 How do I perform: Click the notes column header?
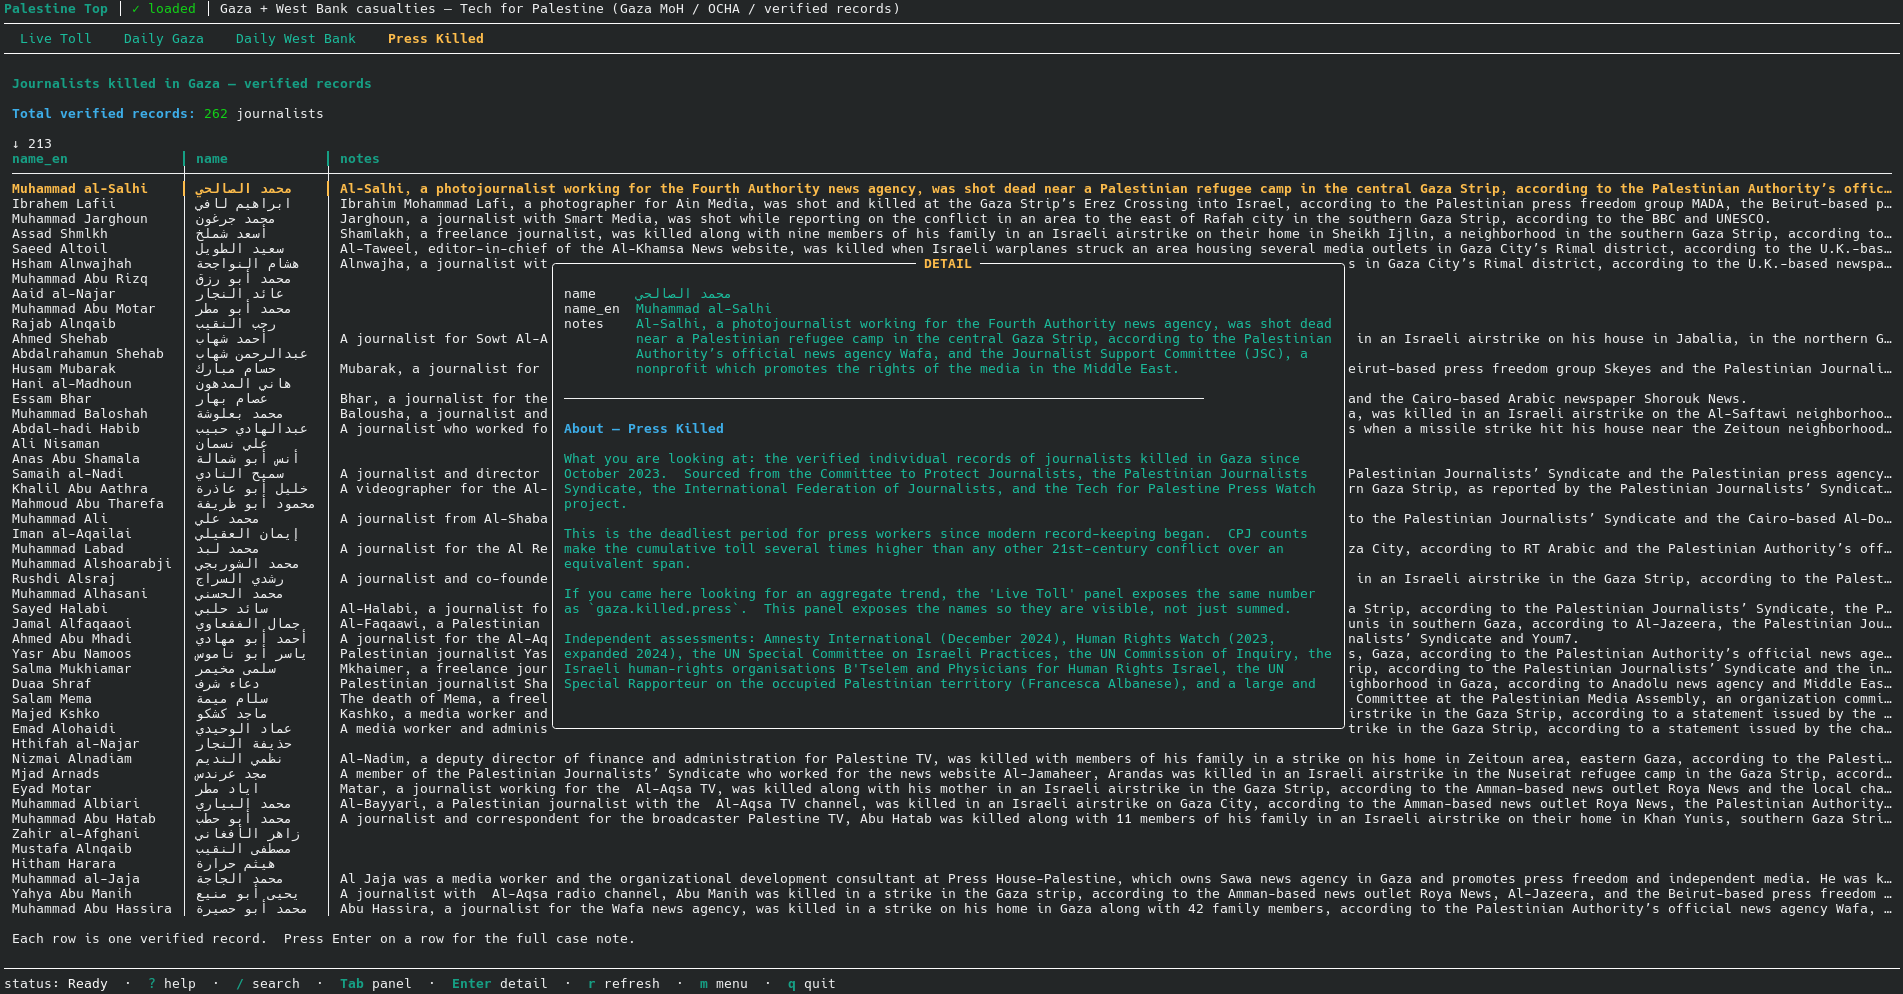[x=359, y=159]
